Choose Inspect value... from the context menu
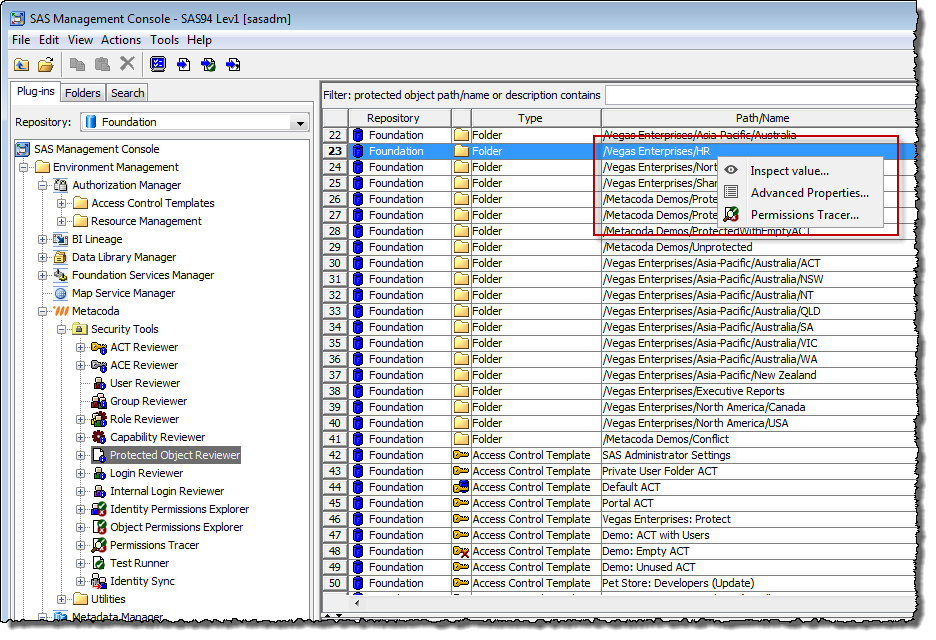This screenshot has height=640, width=936. pyautogui.click(x=800, y=171)
